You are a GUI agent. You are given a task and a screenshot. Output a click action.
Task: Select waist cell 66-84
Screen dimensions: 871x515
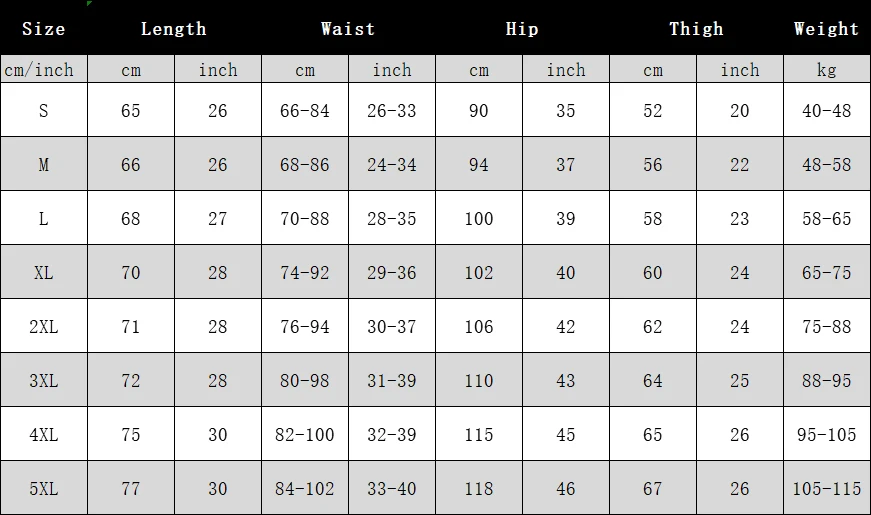tap(304, 110)
